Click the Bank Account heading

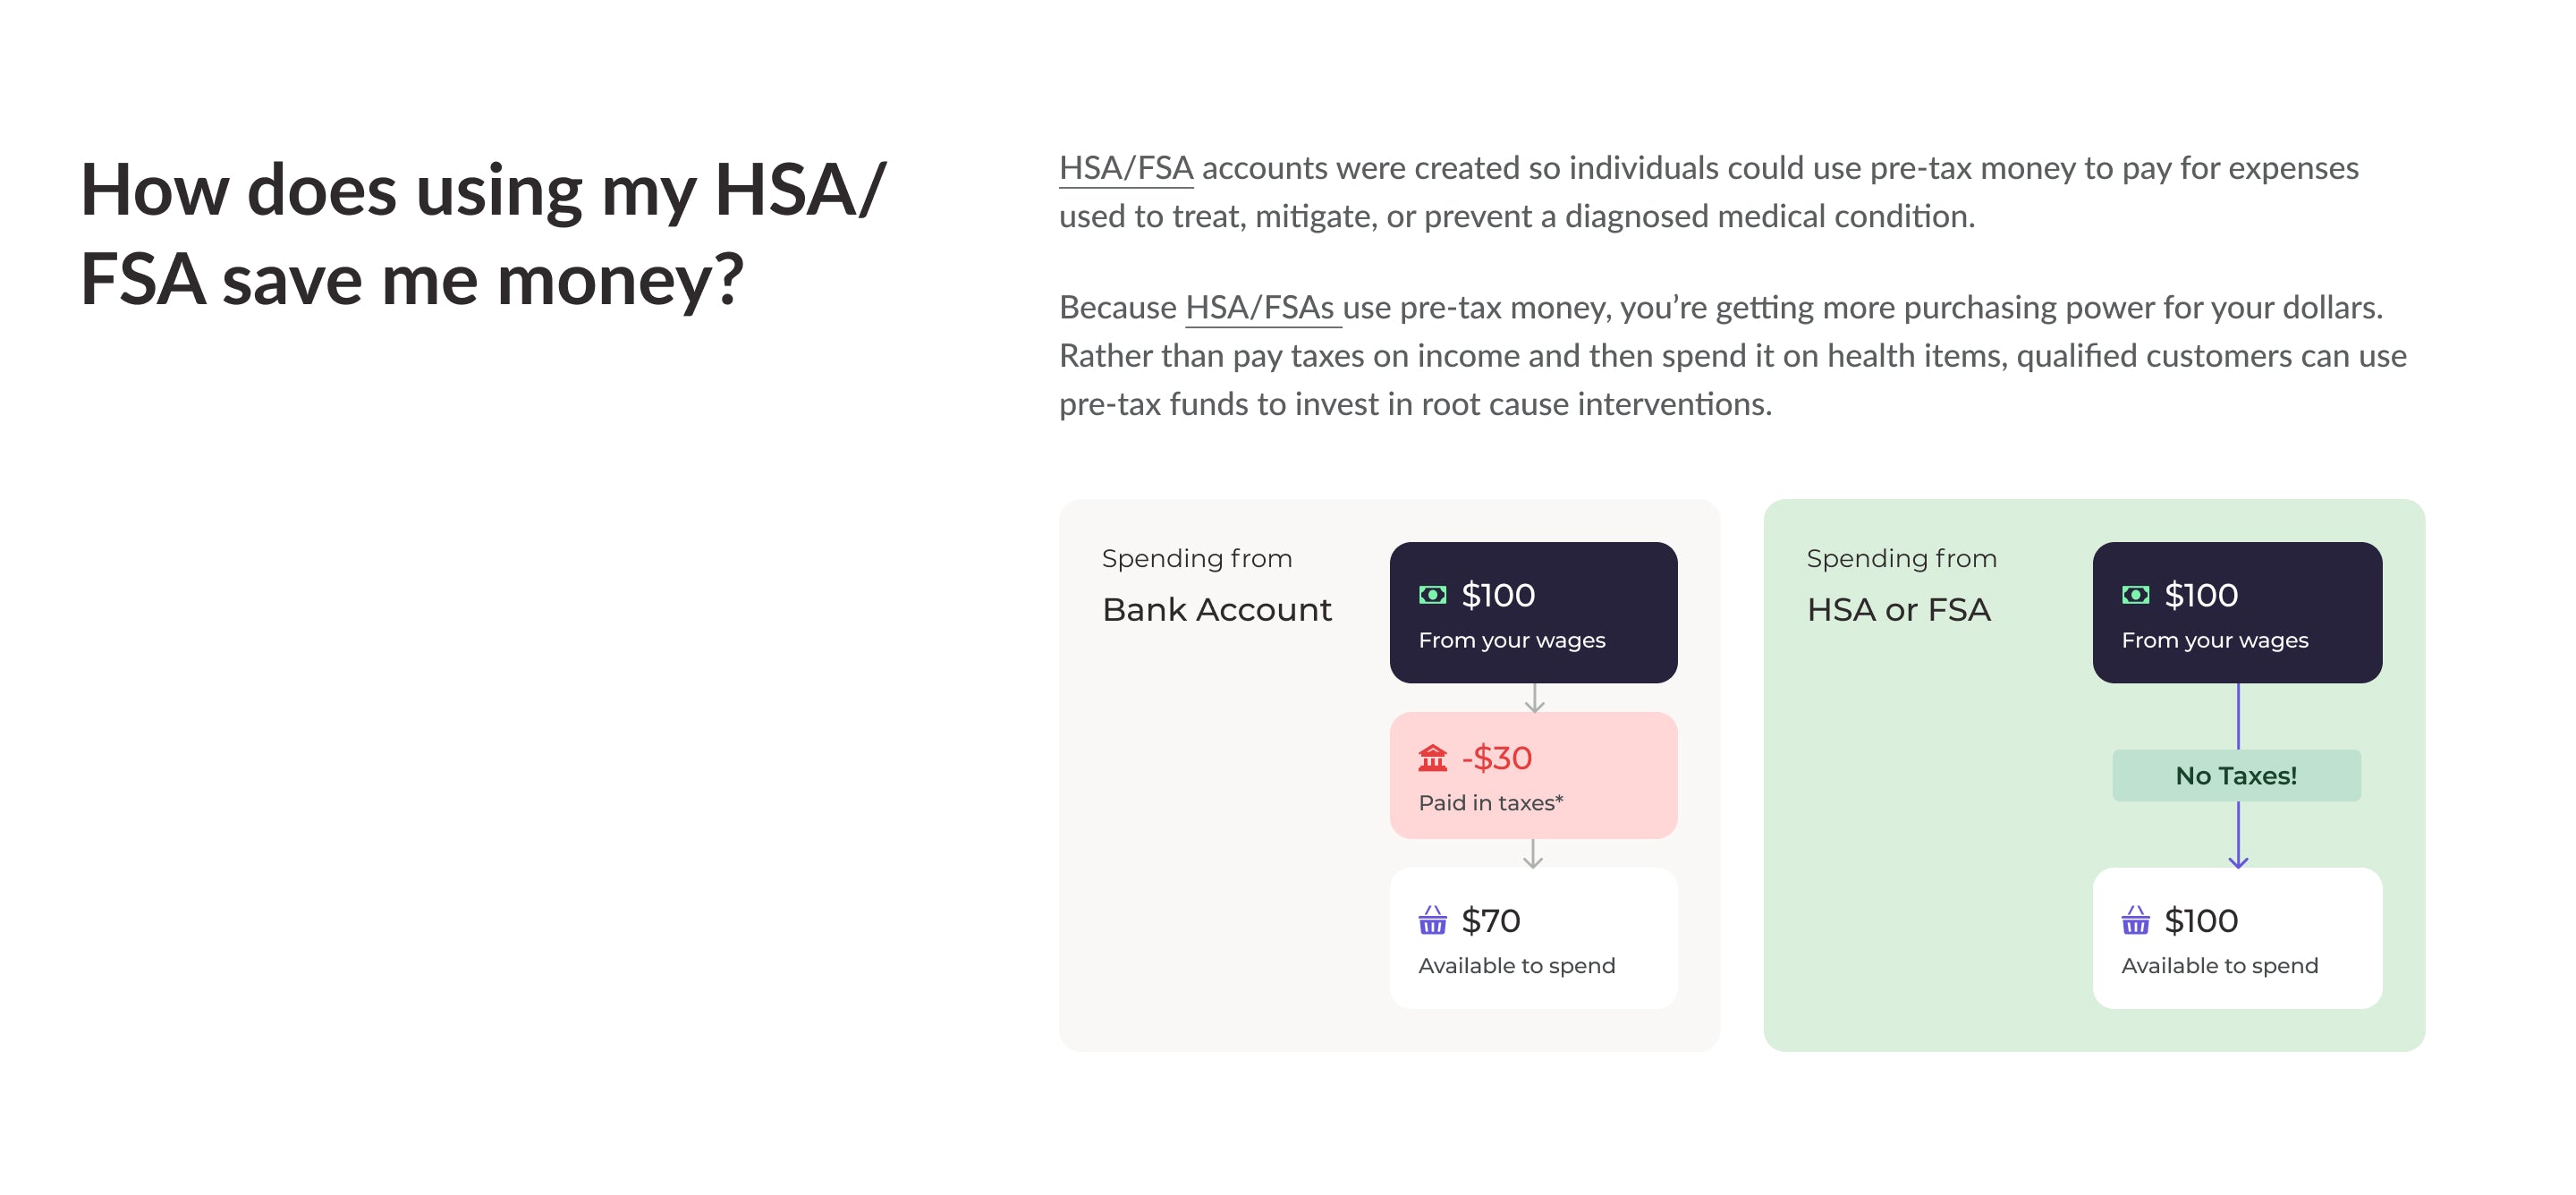(x=1216, y=610)
